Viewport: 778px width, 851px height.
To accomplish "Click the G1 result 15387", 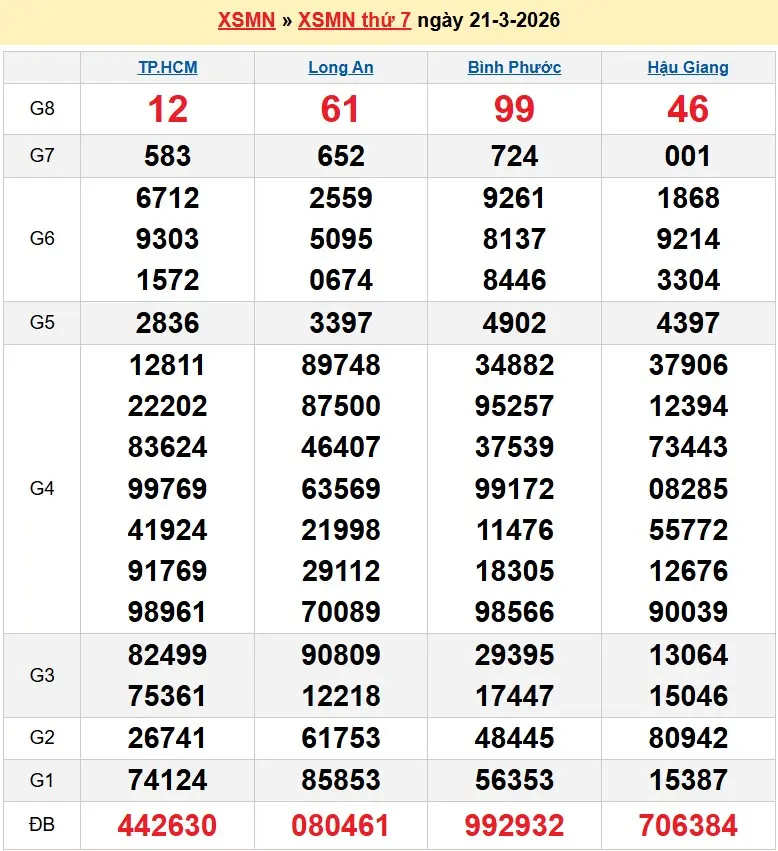I will point(688,779).
